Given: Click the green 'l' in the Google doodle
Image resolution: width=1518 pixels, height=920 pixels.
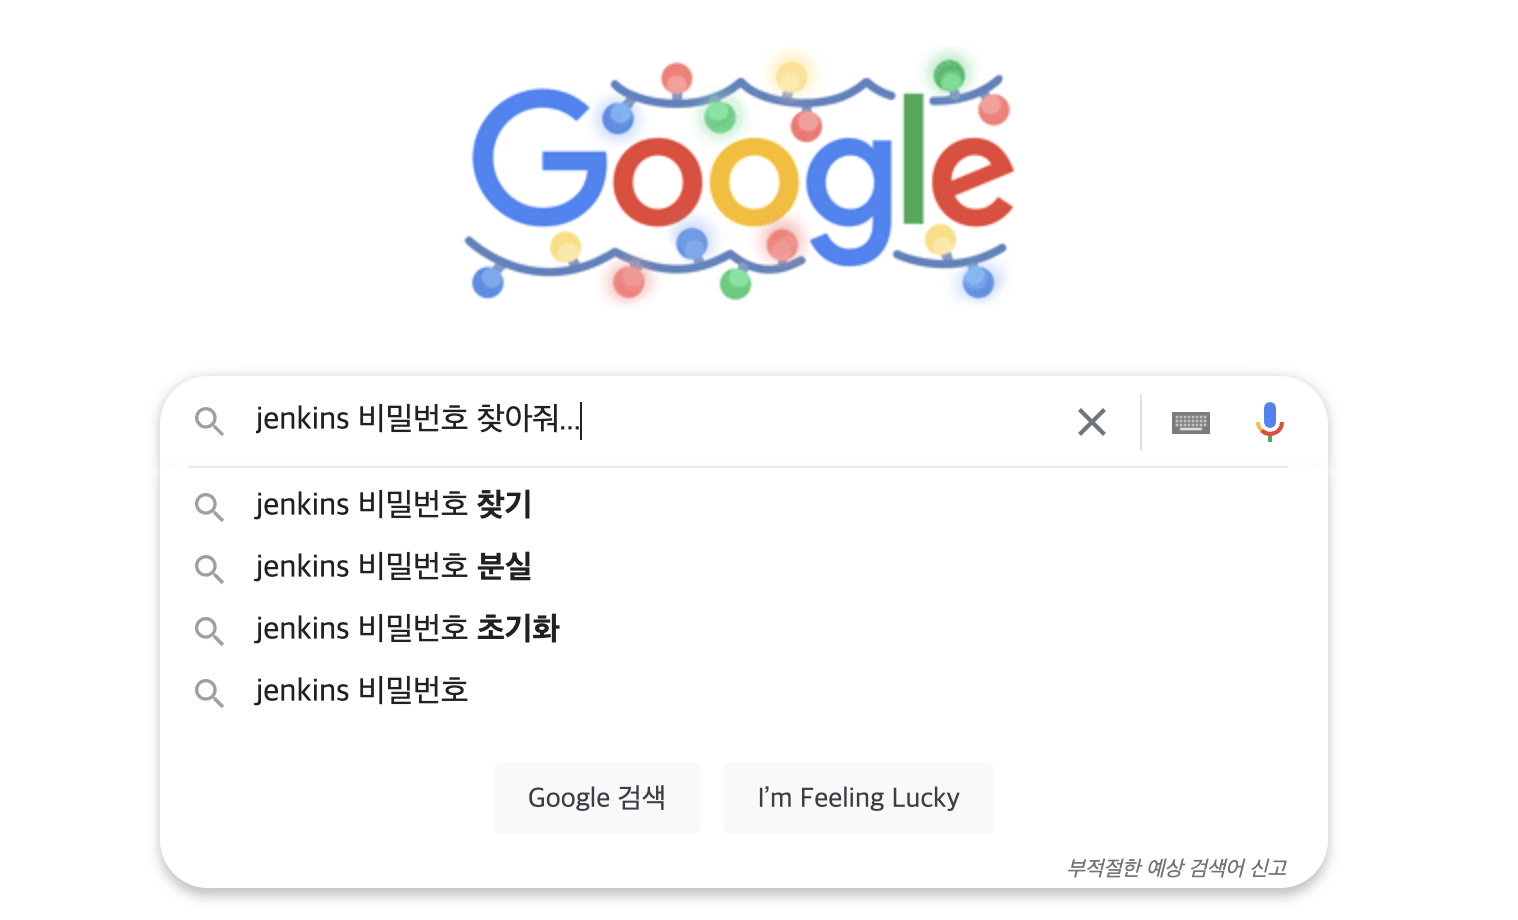Looking at the screenshot, I should tap(912, 160).
